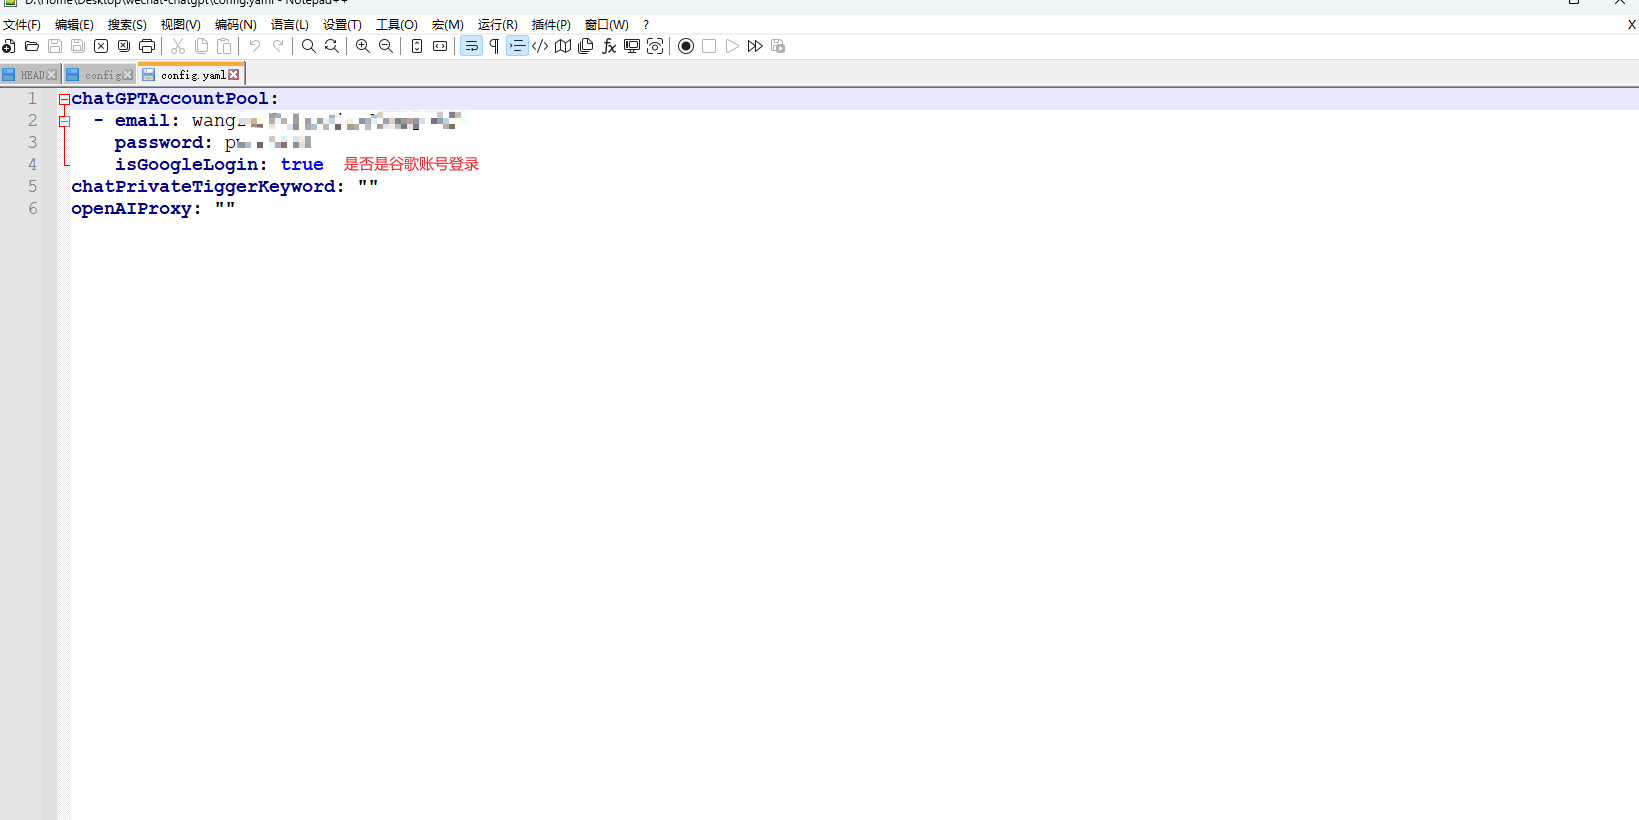Click the Close All toolbar icon
The height and width of the screenshot is (820, 1639).
[x=124, y=46]
